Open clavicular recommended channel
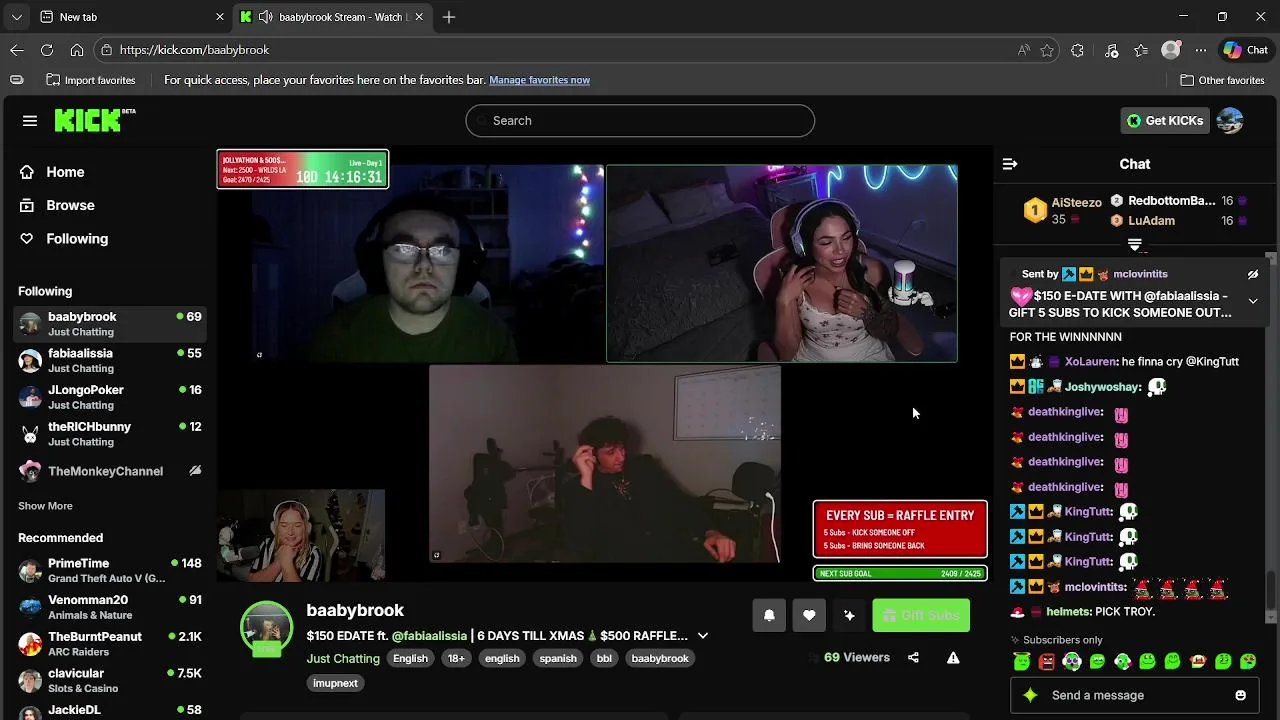Image resolution: width=1280 pixels, height=720 pixels. (110, 680)
